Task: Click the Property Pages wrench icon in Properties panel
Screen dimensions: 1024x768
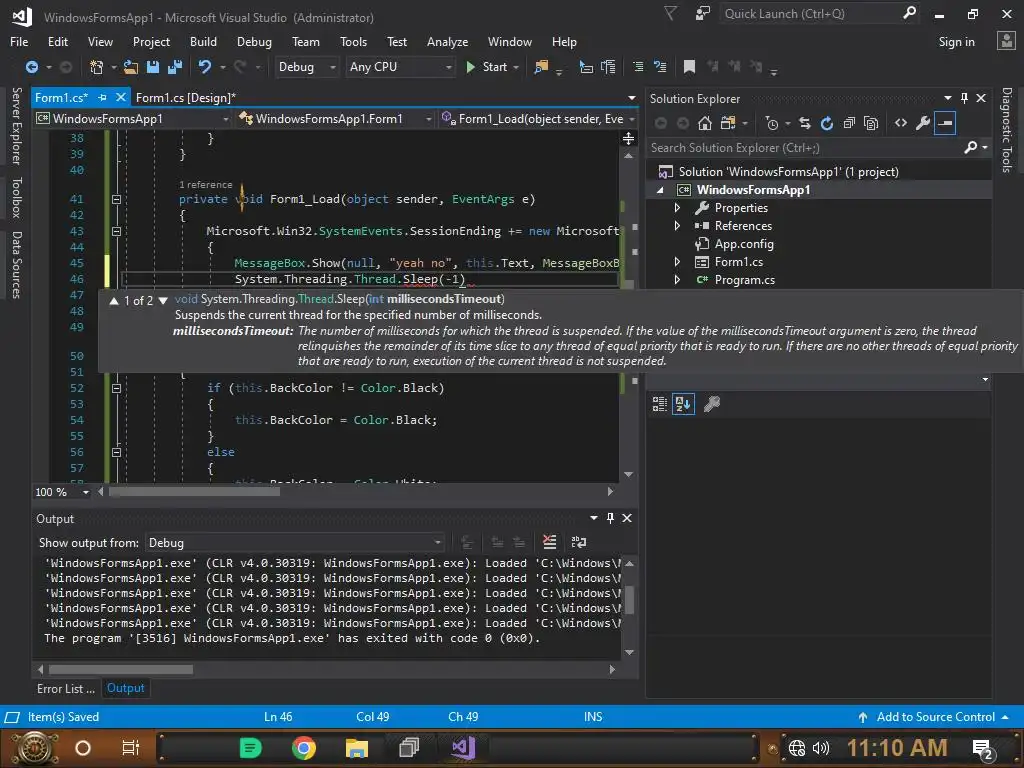Action: click(712, 404)
